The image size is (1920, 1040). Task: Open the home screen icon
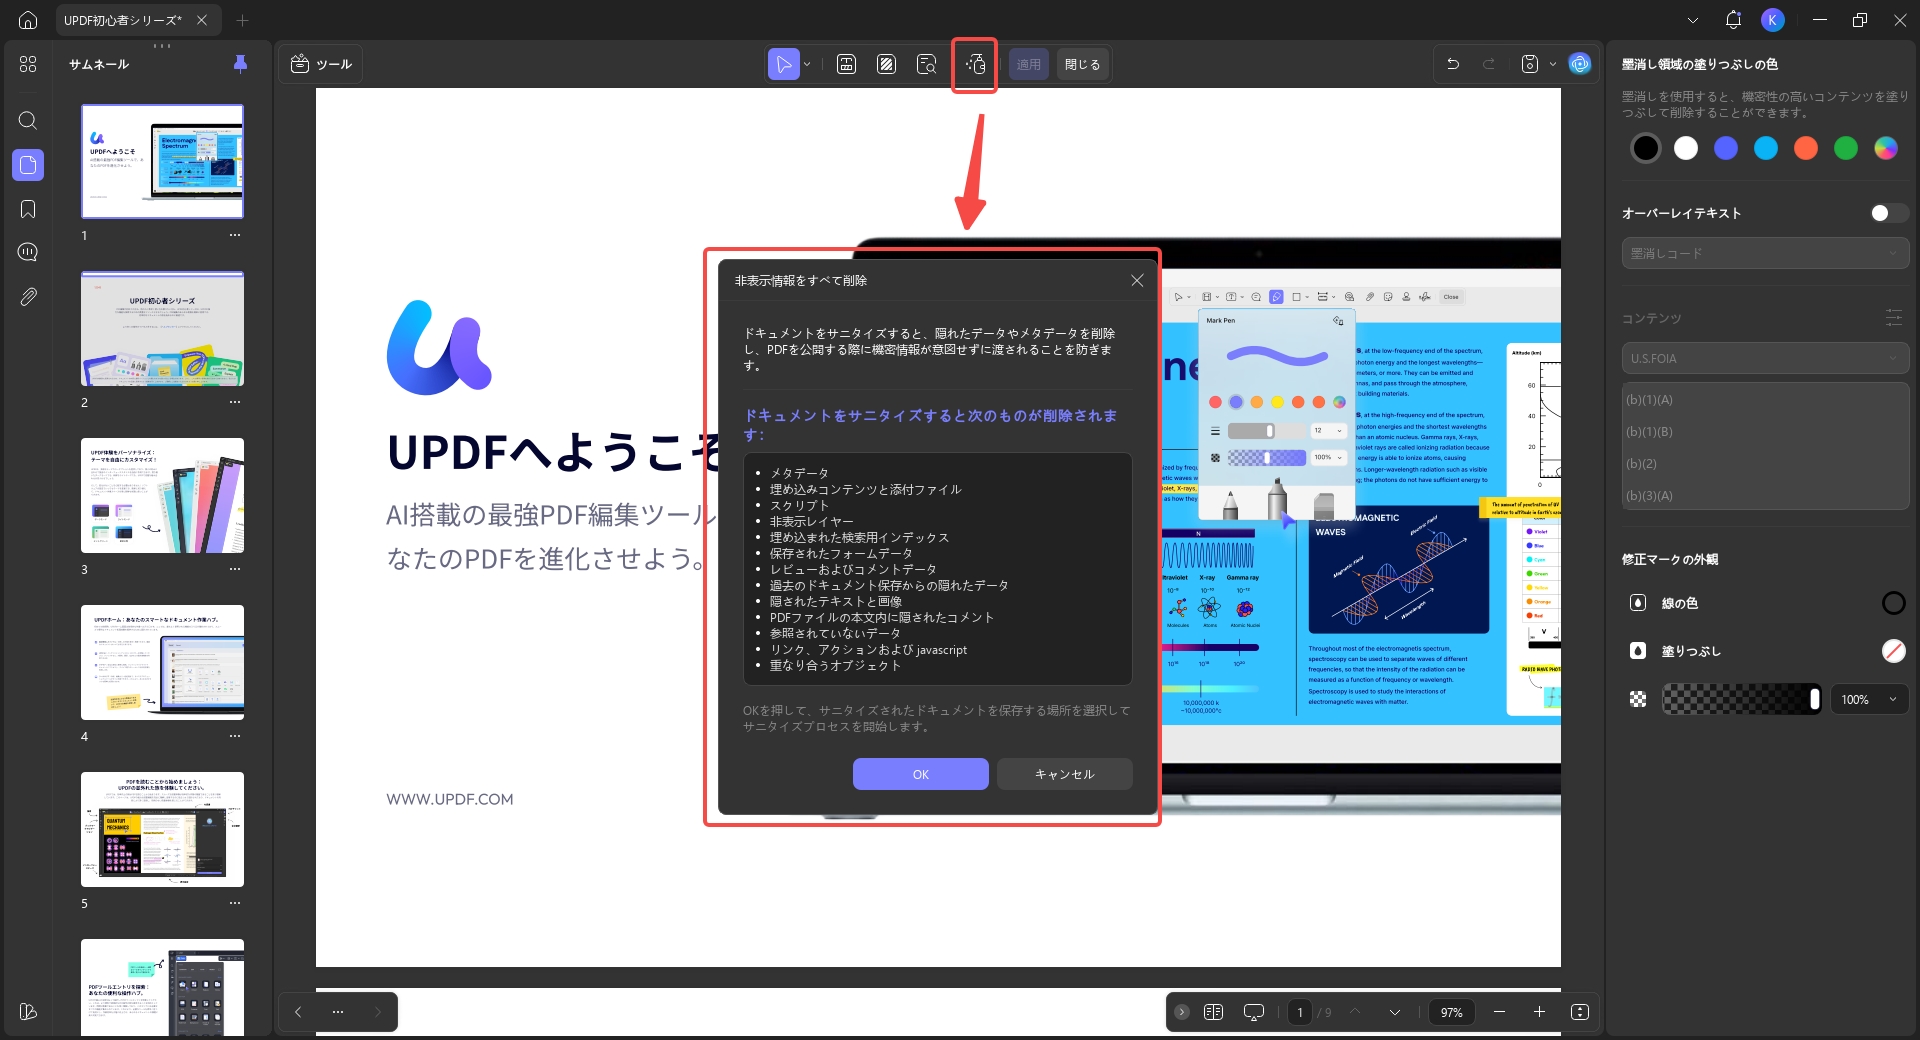click(28, 20)
